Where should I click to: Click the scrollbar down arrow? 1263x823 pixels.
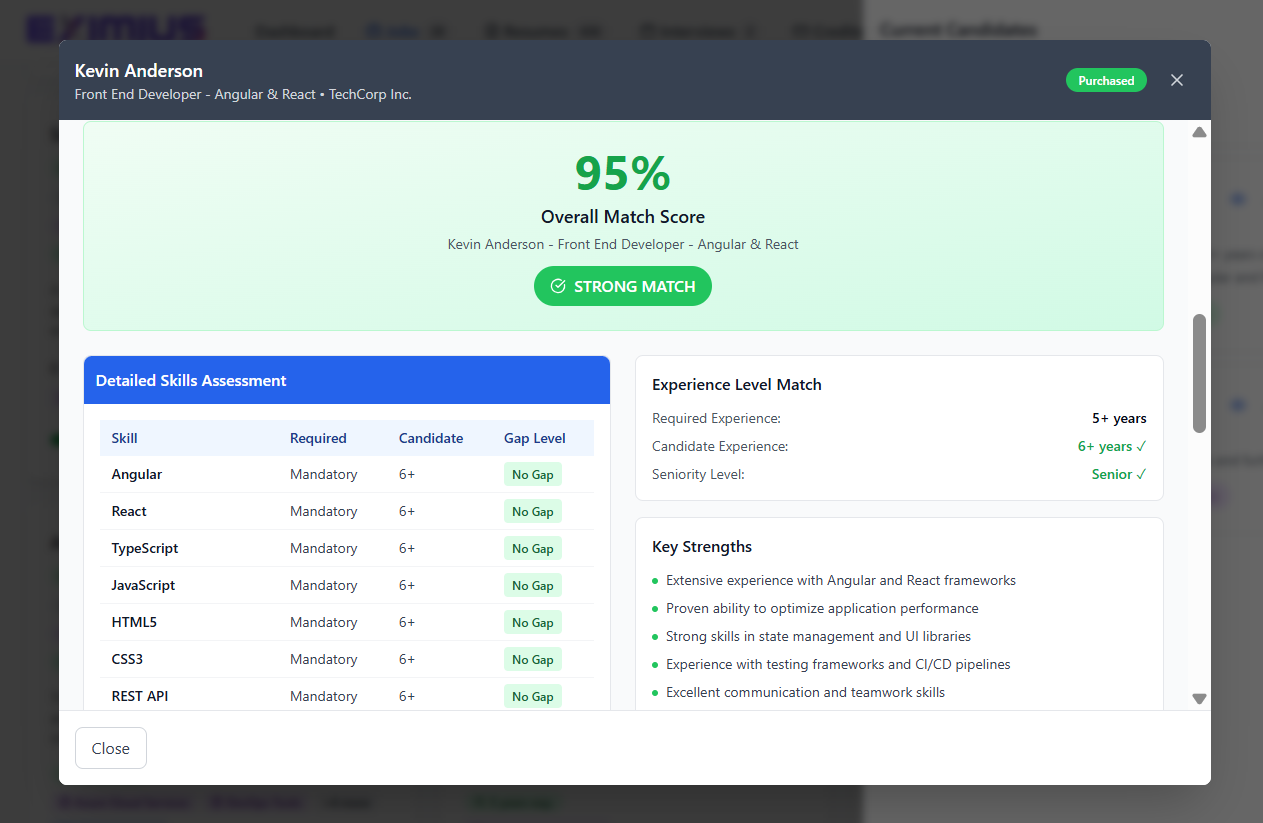[x=1199, y=699]
